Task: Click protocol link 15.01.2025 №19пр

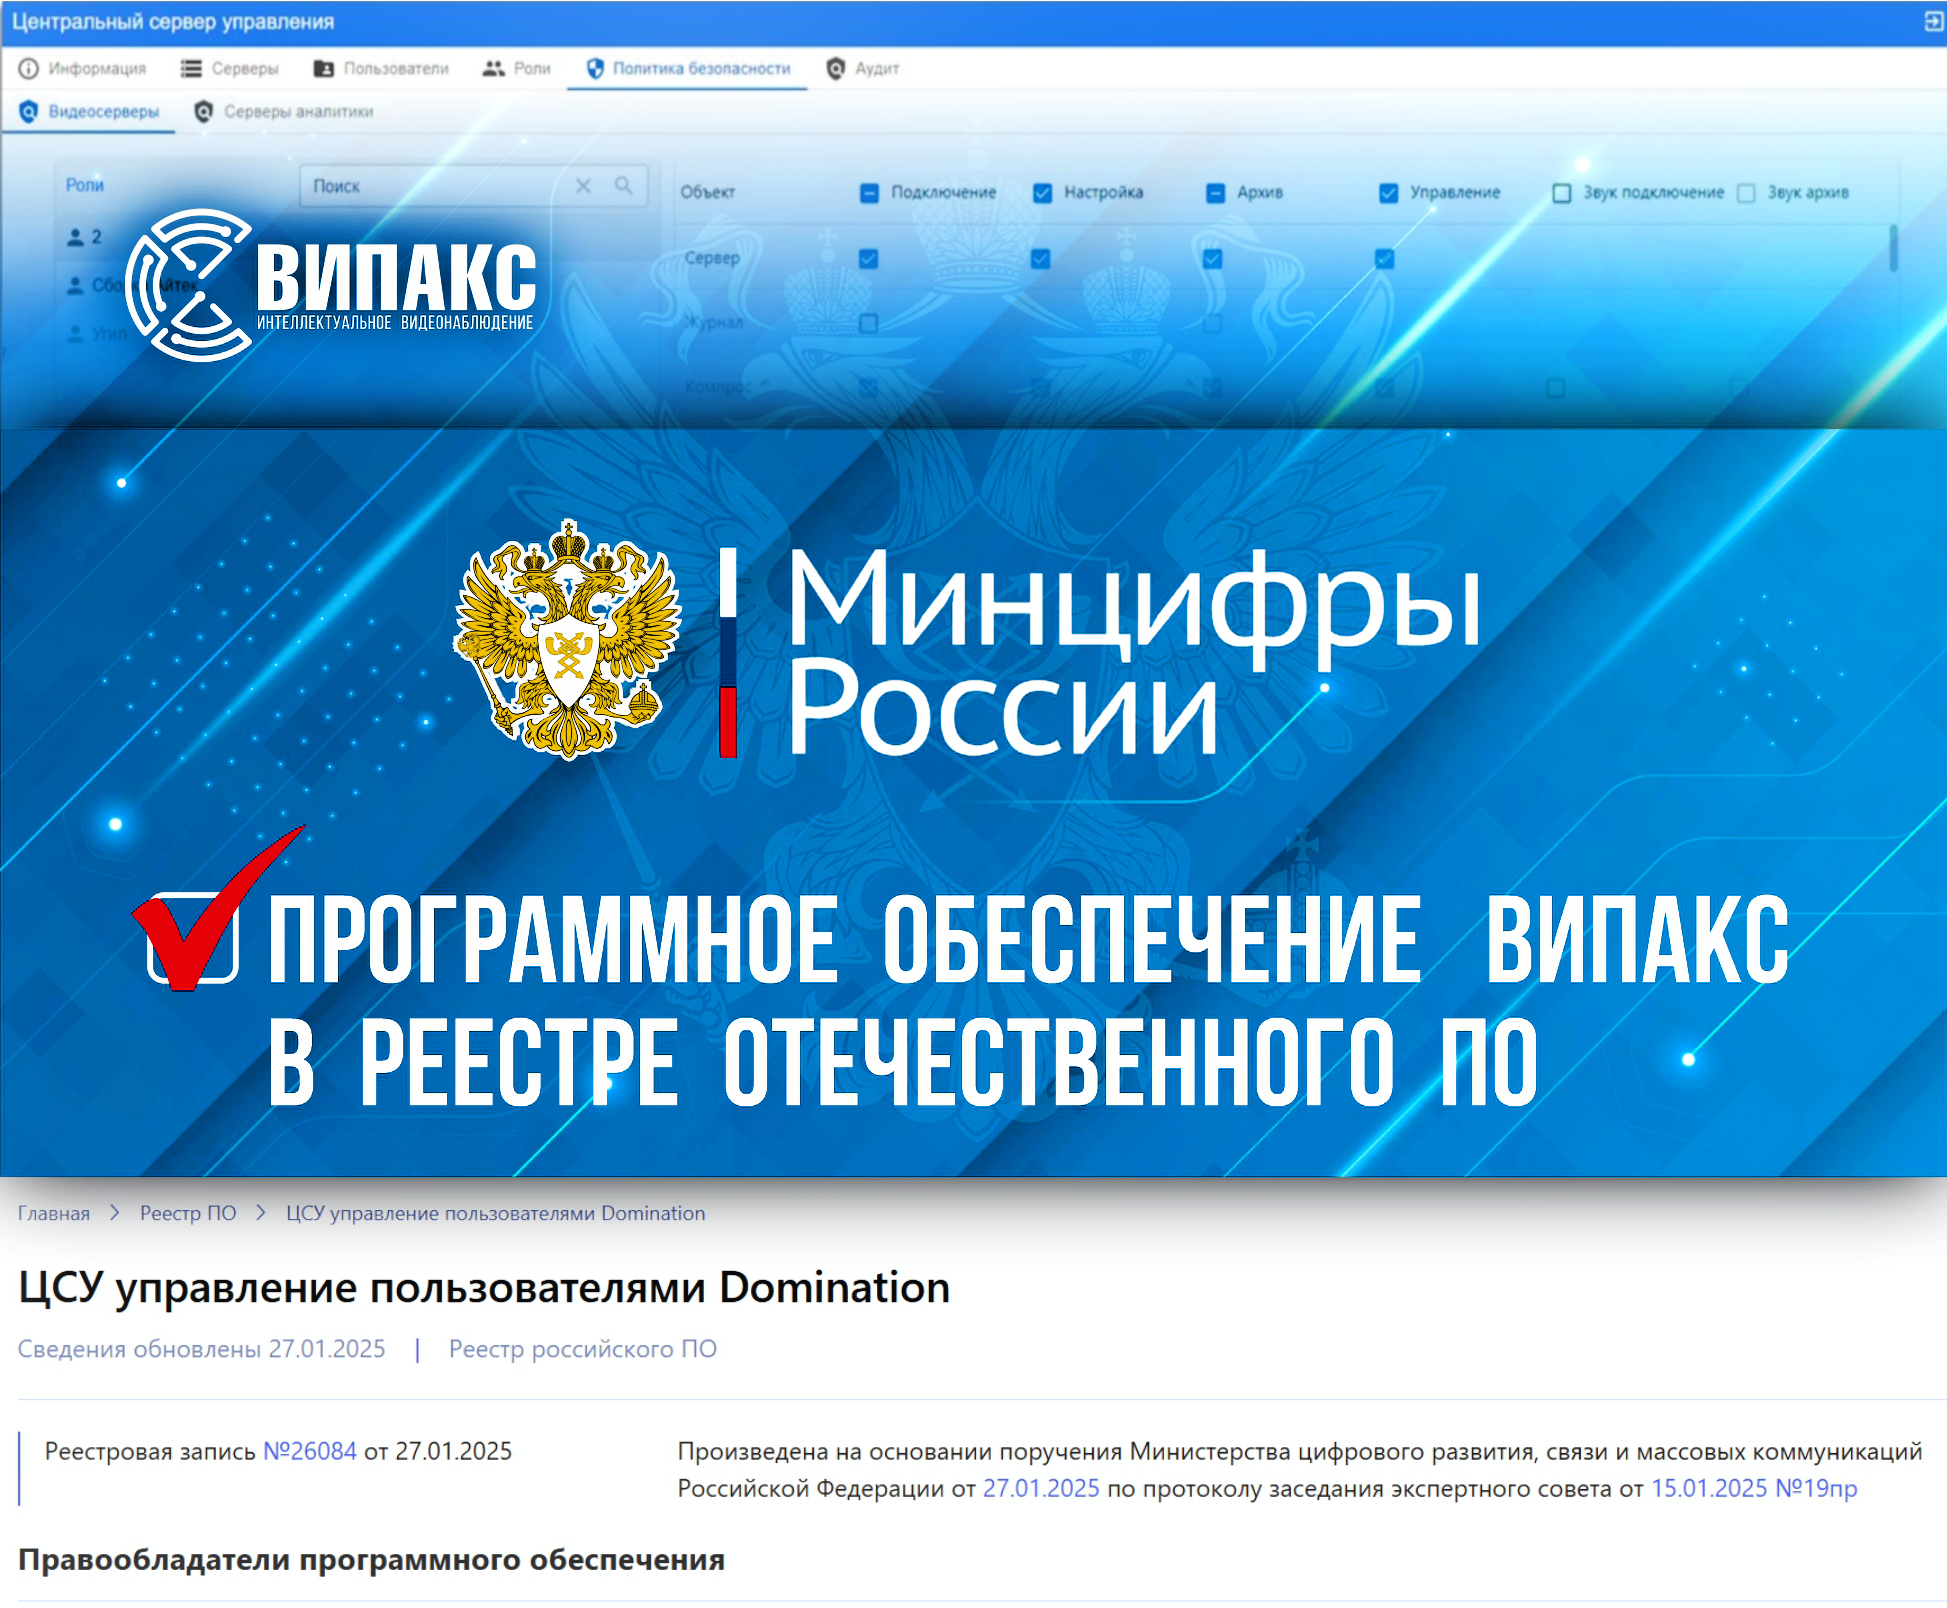Action: (1753, 1488)
